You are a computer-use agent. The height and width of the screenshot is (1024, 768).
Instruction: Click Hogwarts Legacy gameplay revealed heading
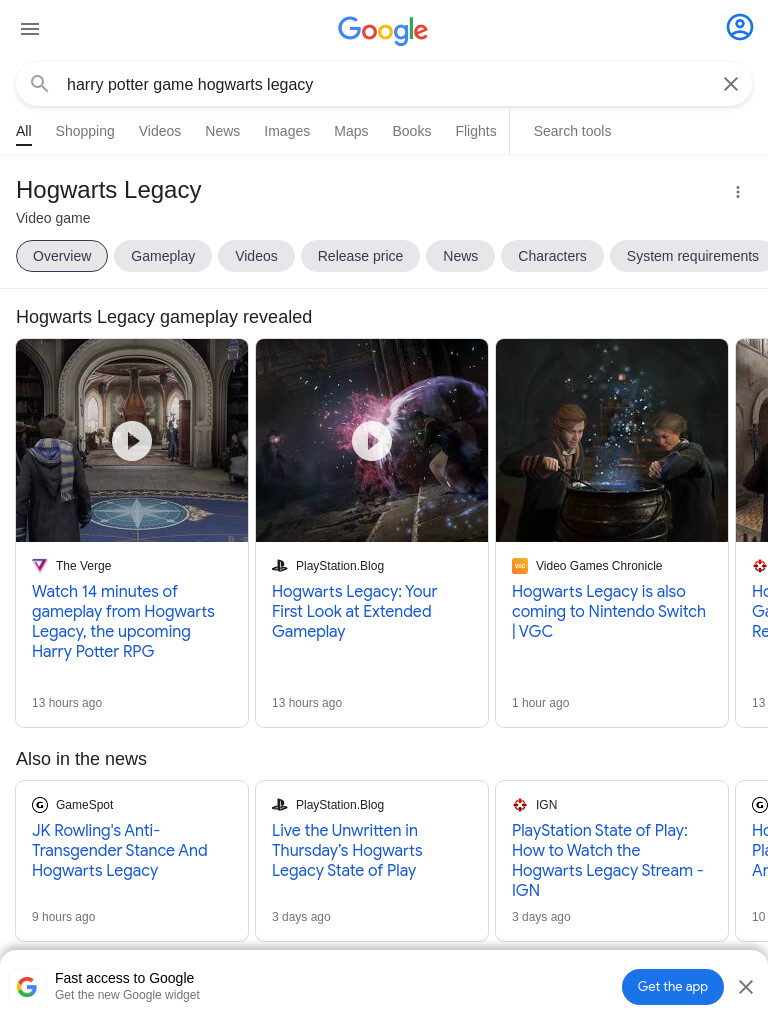pos(164,317)
